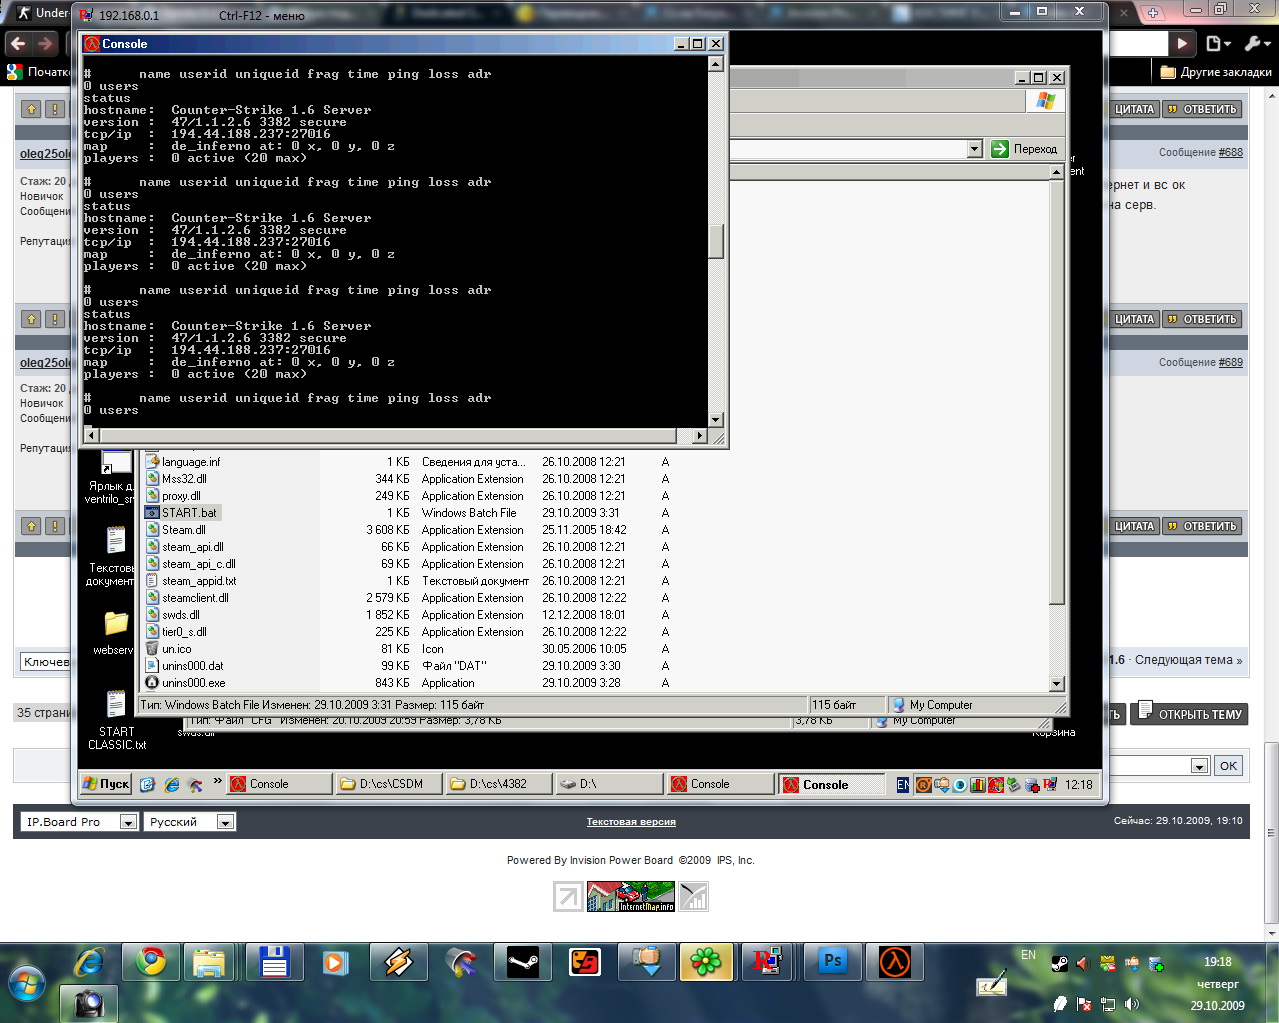Click explorer file list scroll-down arrow
The image size is (1279, 1023).
tap(1057, 684)
